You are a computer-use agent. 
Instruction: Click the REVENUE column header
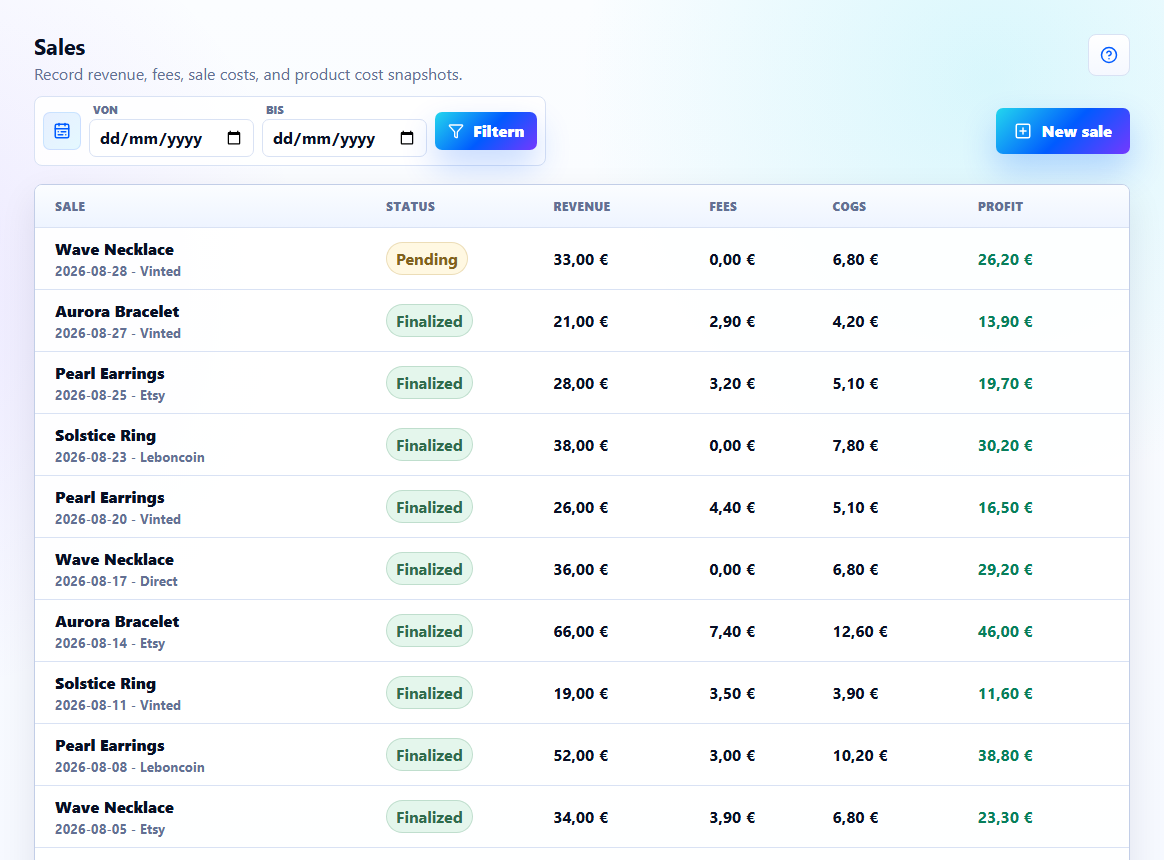(x=582, y=206)
